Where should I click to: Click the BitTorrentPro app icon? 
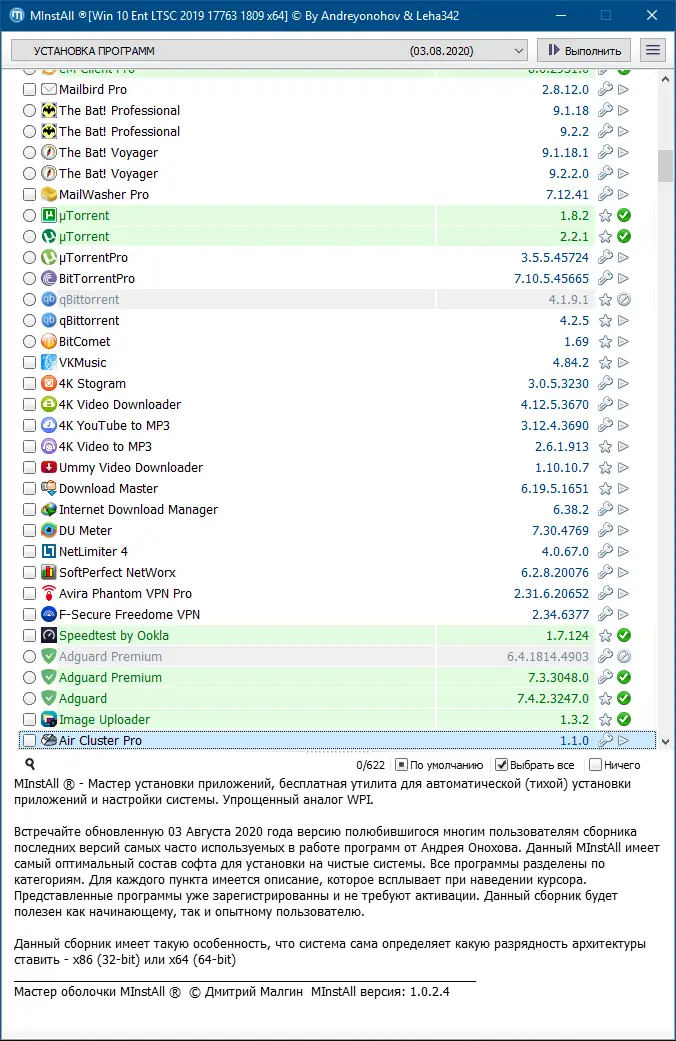pyautogui.click(x=48, y=278)
